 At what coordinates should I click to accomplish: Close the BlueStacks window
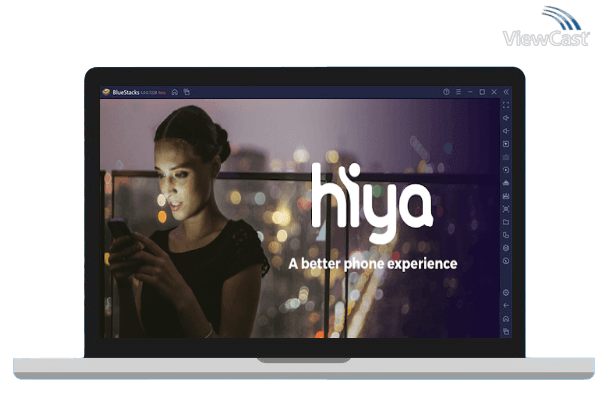[x=494, y=92]
